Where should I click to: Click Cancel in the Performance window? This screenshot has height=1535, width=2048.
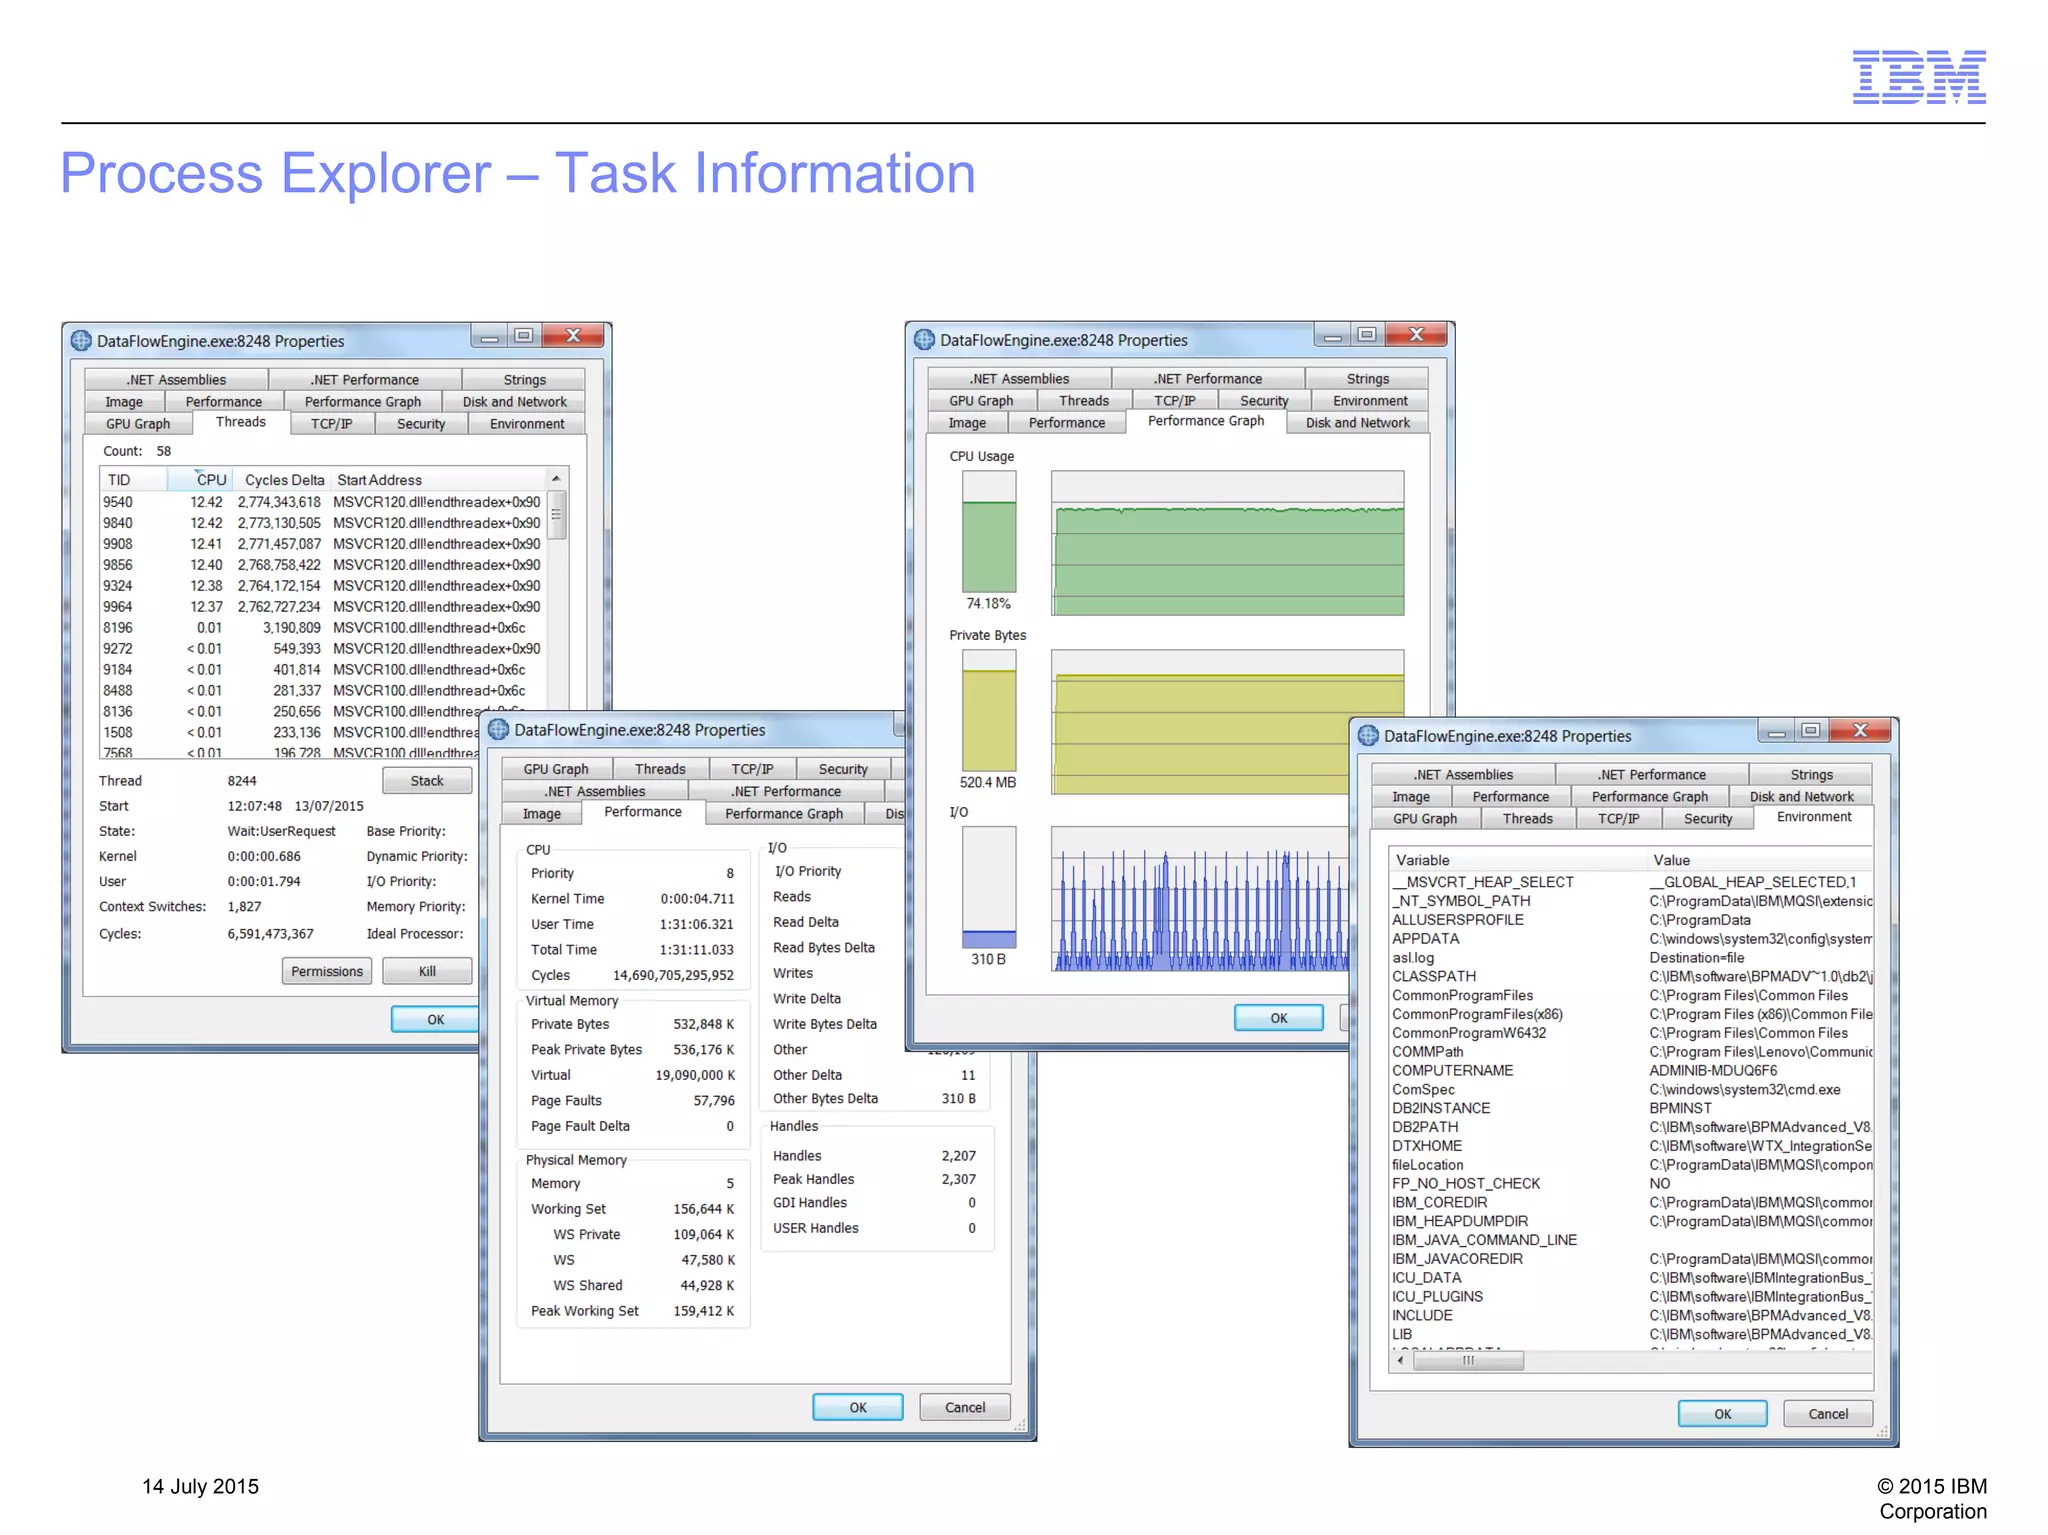coord(965,1407)
